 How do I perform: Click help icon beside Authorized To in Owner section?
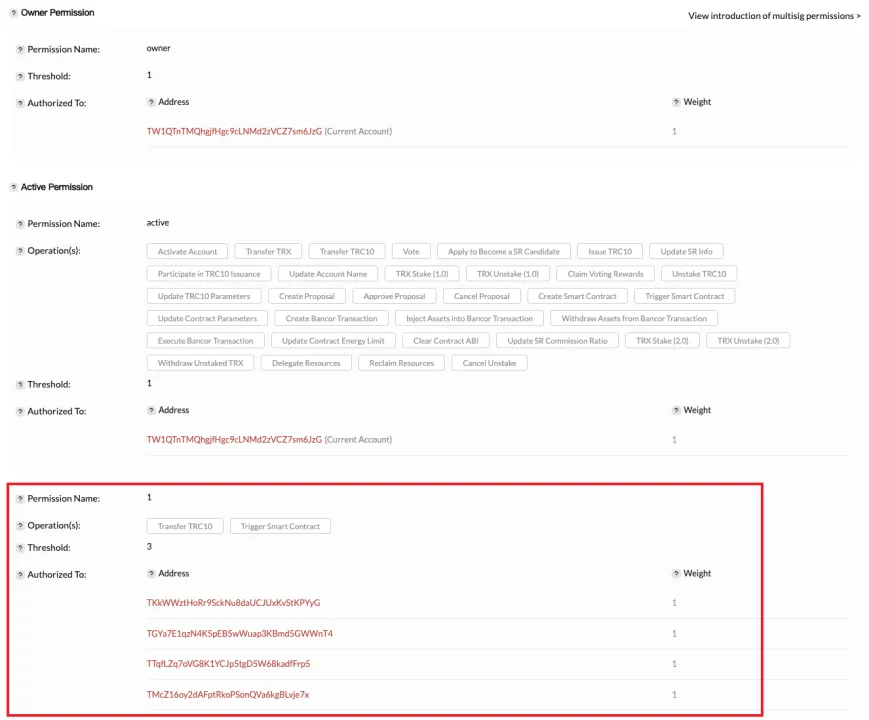point(20,103)
